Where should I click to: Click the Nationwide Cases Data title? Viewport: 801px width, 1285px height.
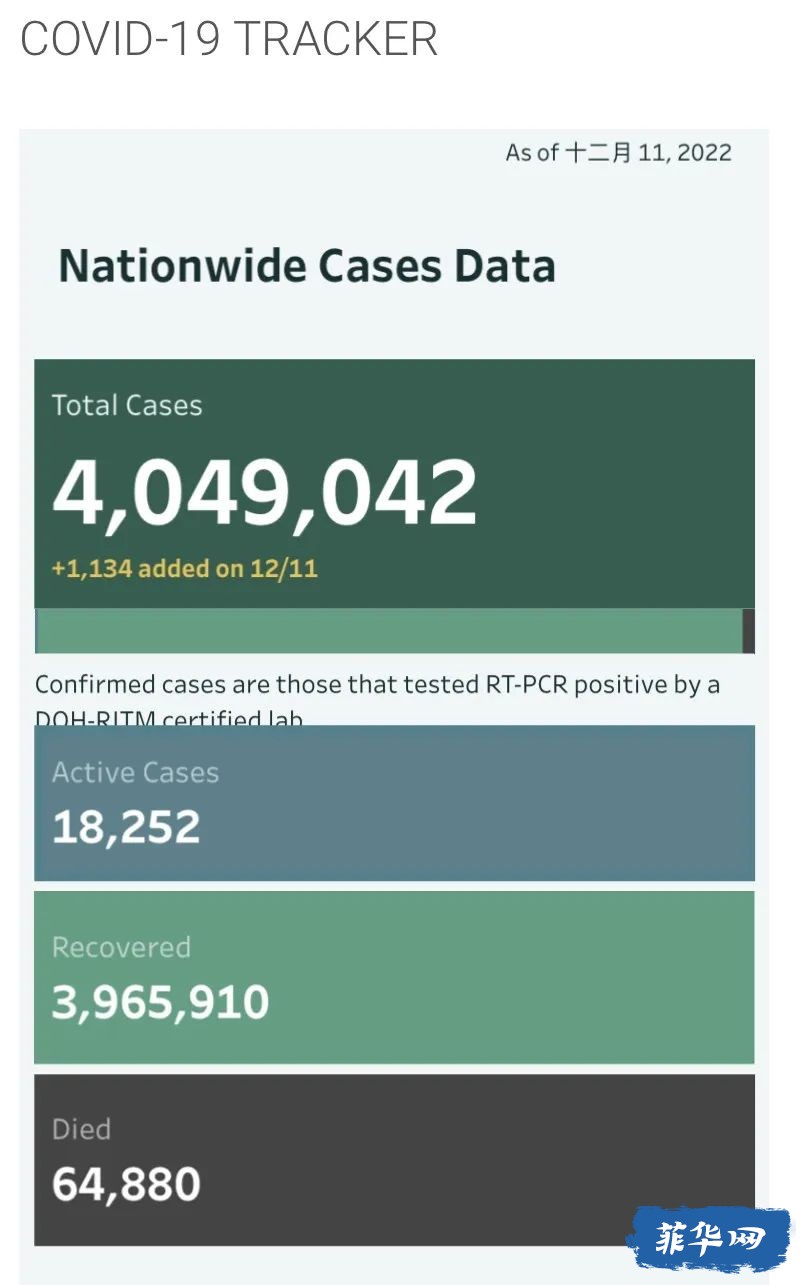[307, 266]
